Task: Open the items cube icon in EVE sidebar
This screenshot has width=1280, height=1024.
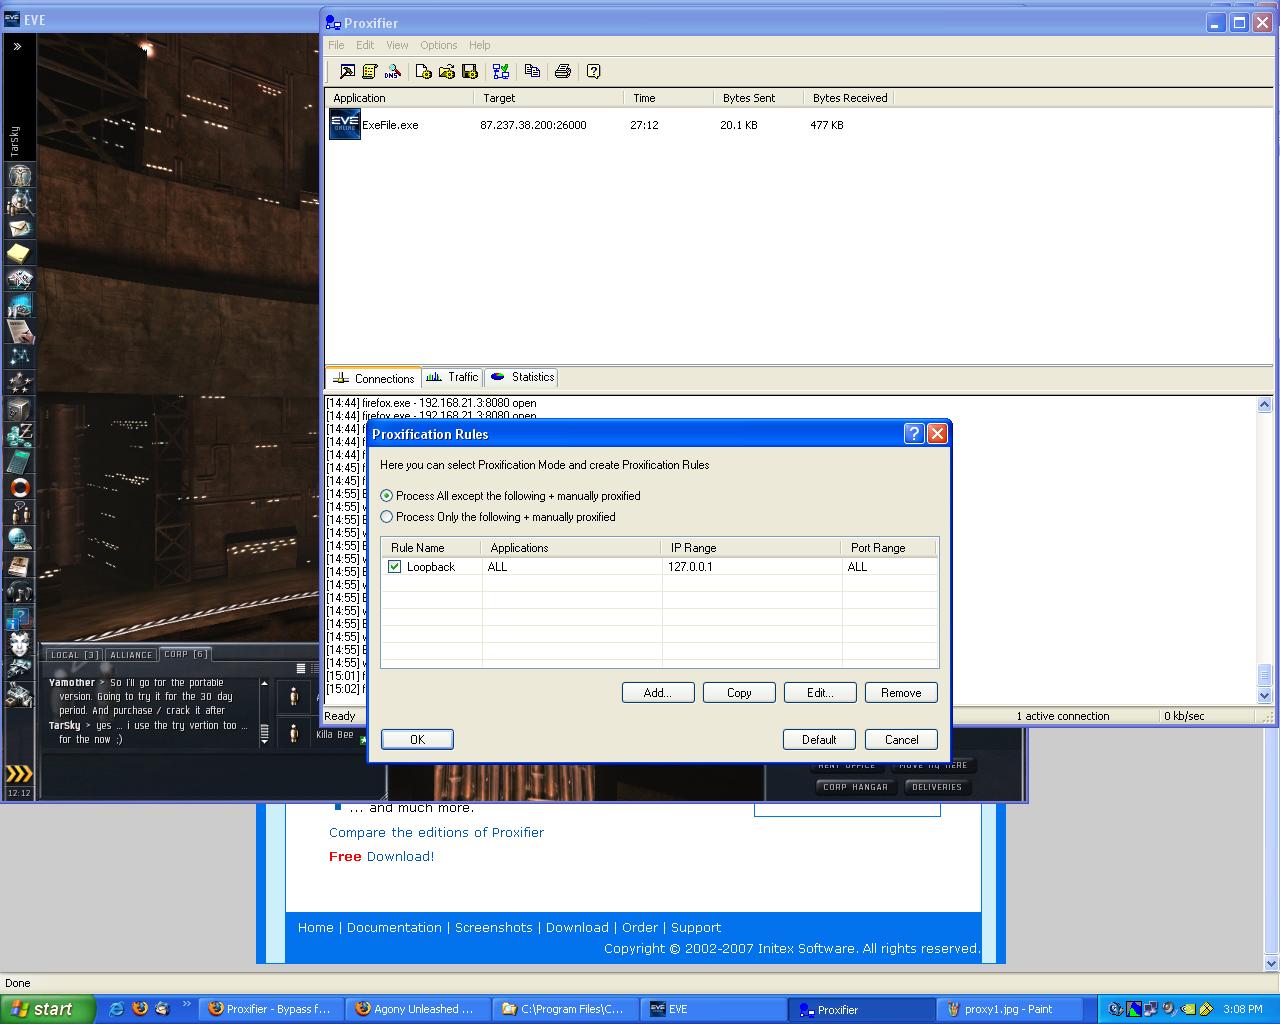Action: click(x=20, y=409)
